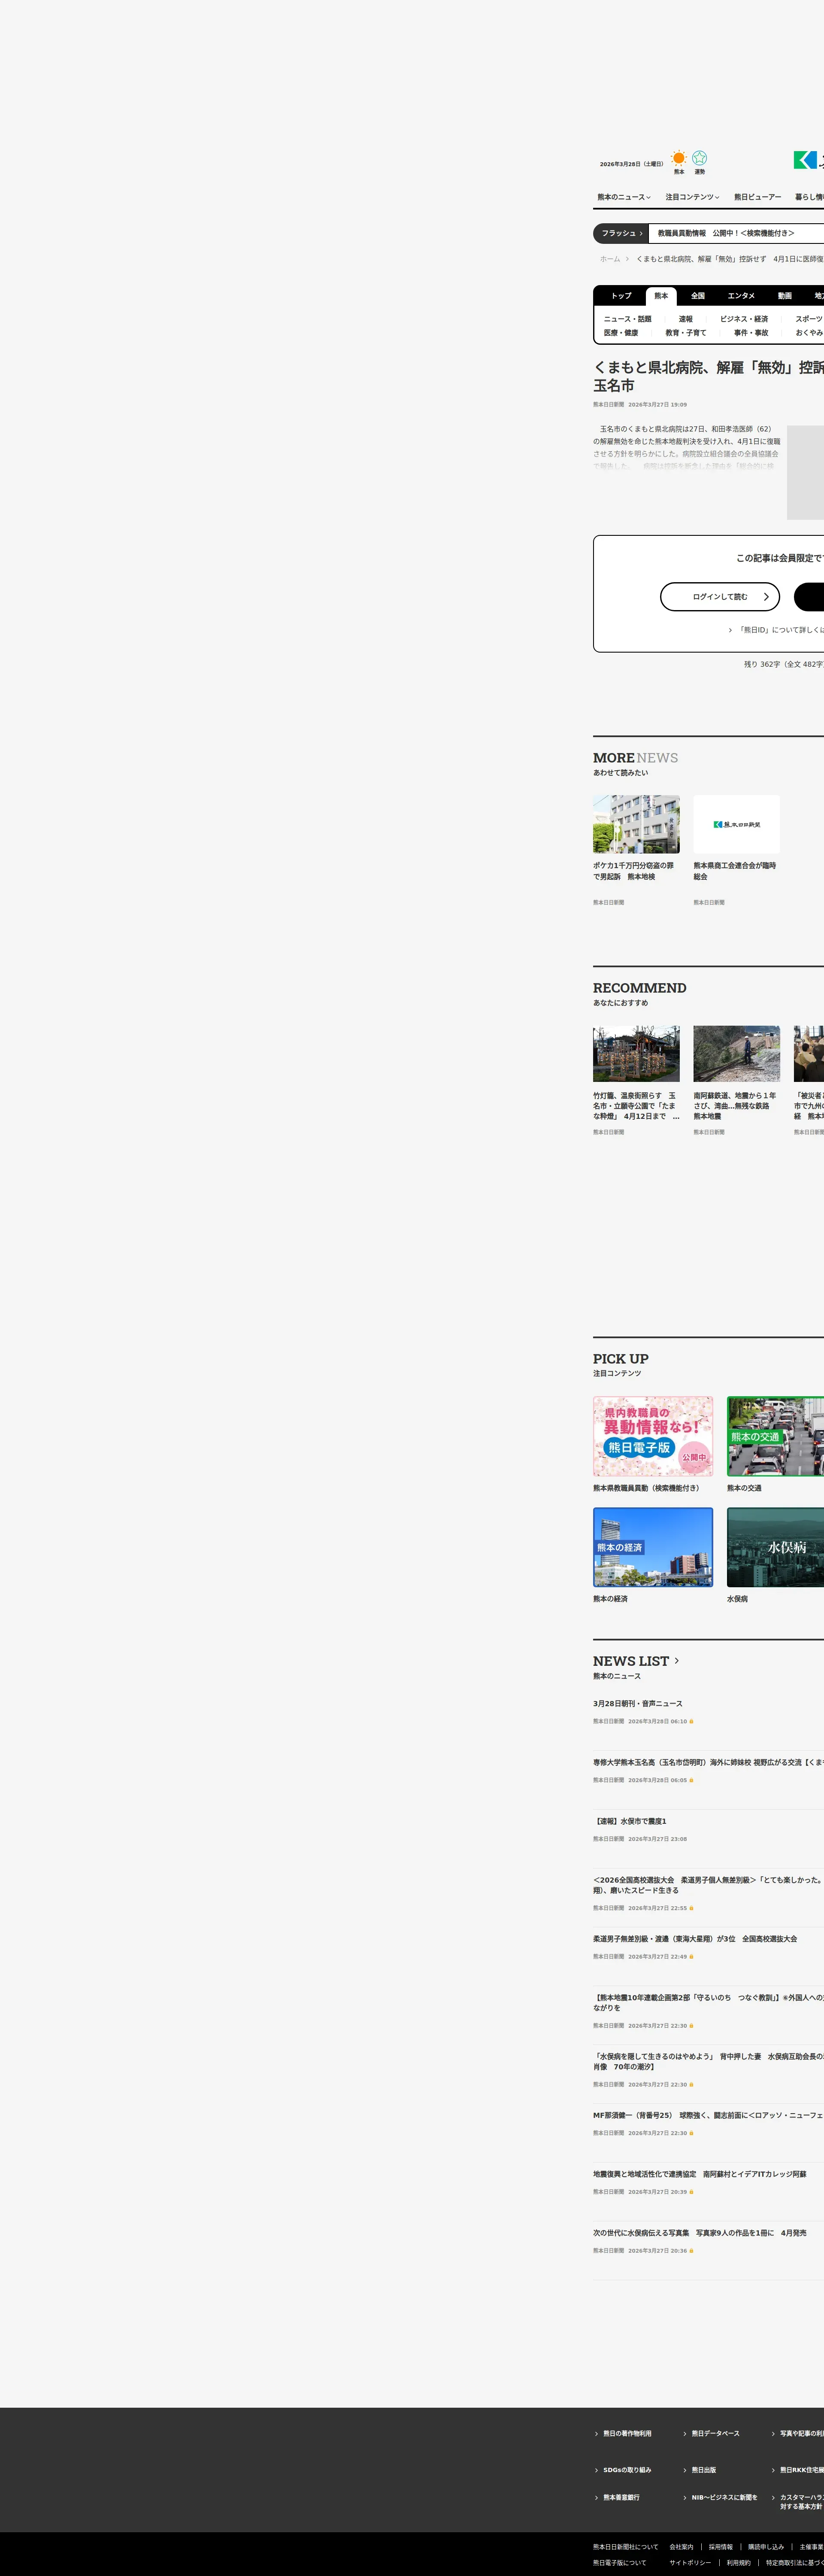Expand the 熊本のニュース dropdown menu

point(624,197)
